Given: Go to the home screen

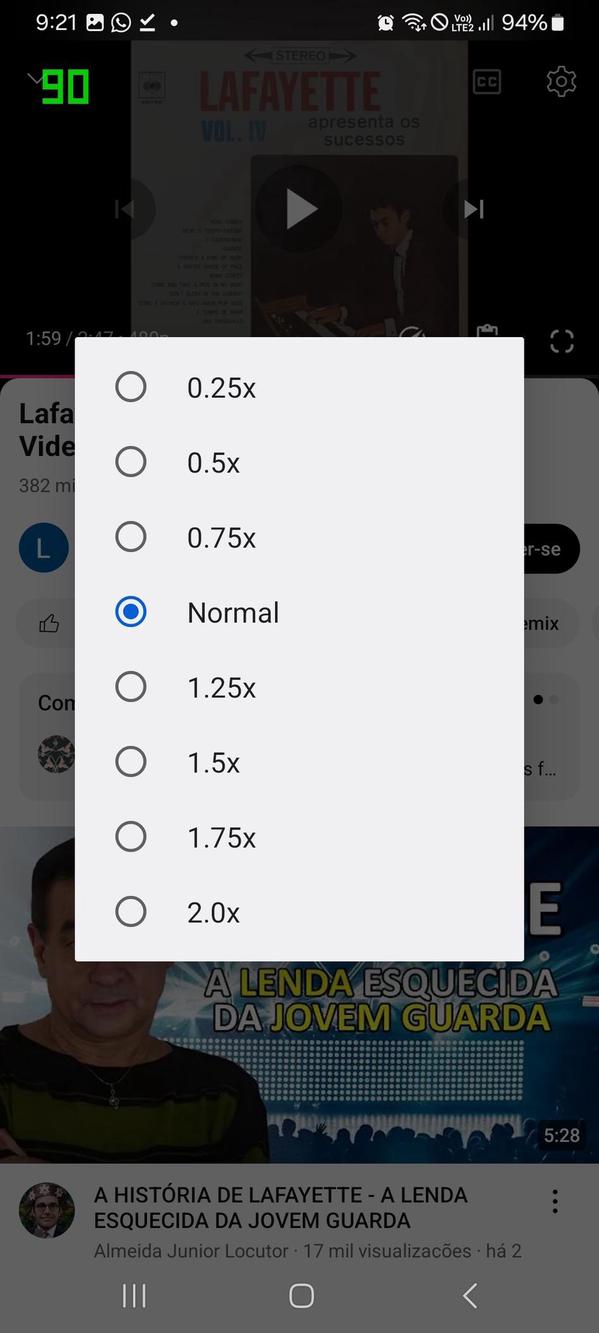Looking at the screenshot, I should tap(299, 1294).
